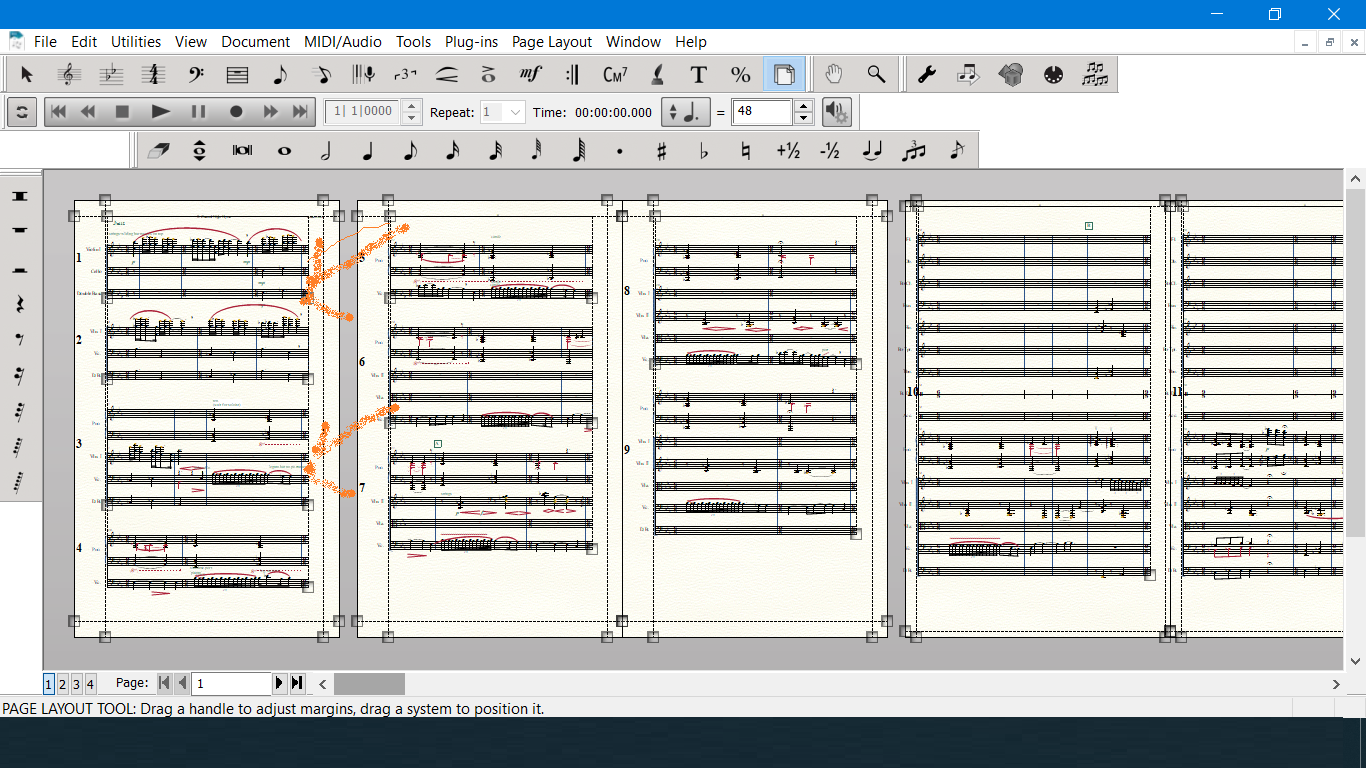
Task: Switch to Layer 2
Action: (x=62, y=684)
